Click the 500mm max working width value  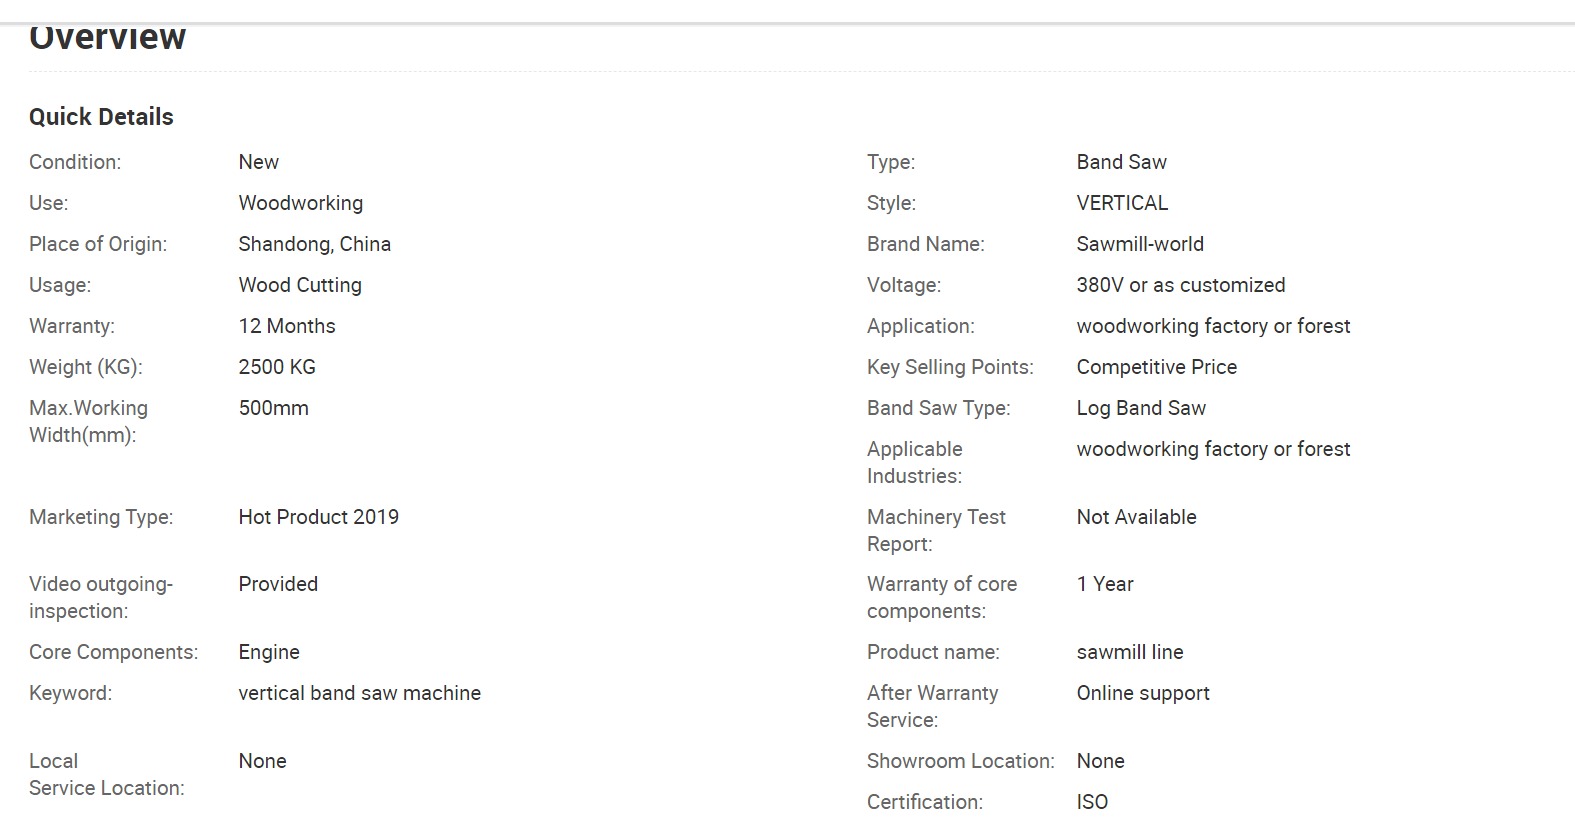click(x=273, y=408)
